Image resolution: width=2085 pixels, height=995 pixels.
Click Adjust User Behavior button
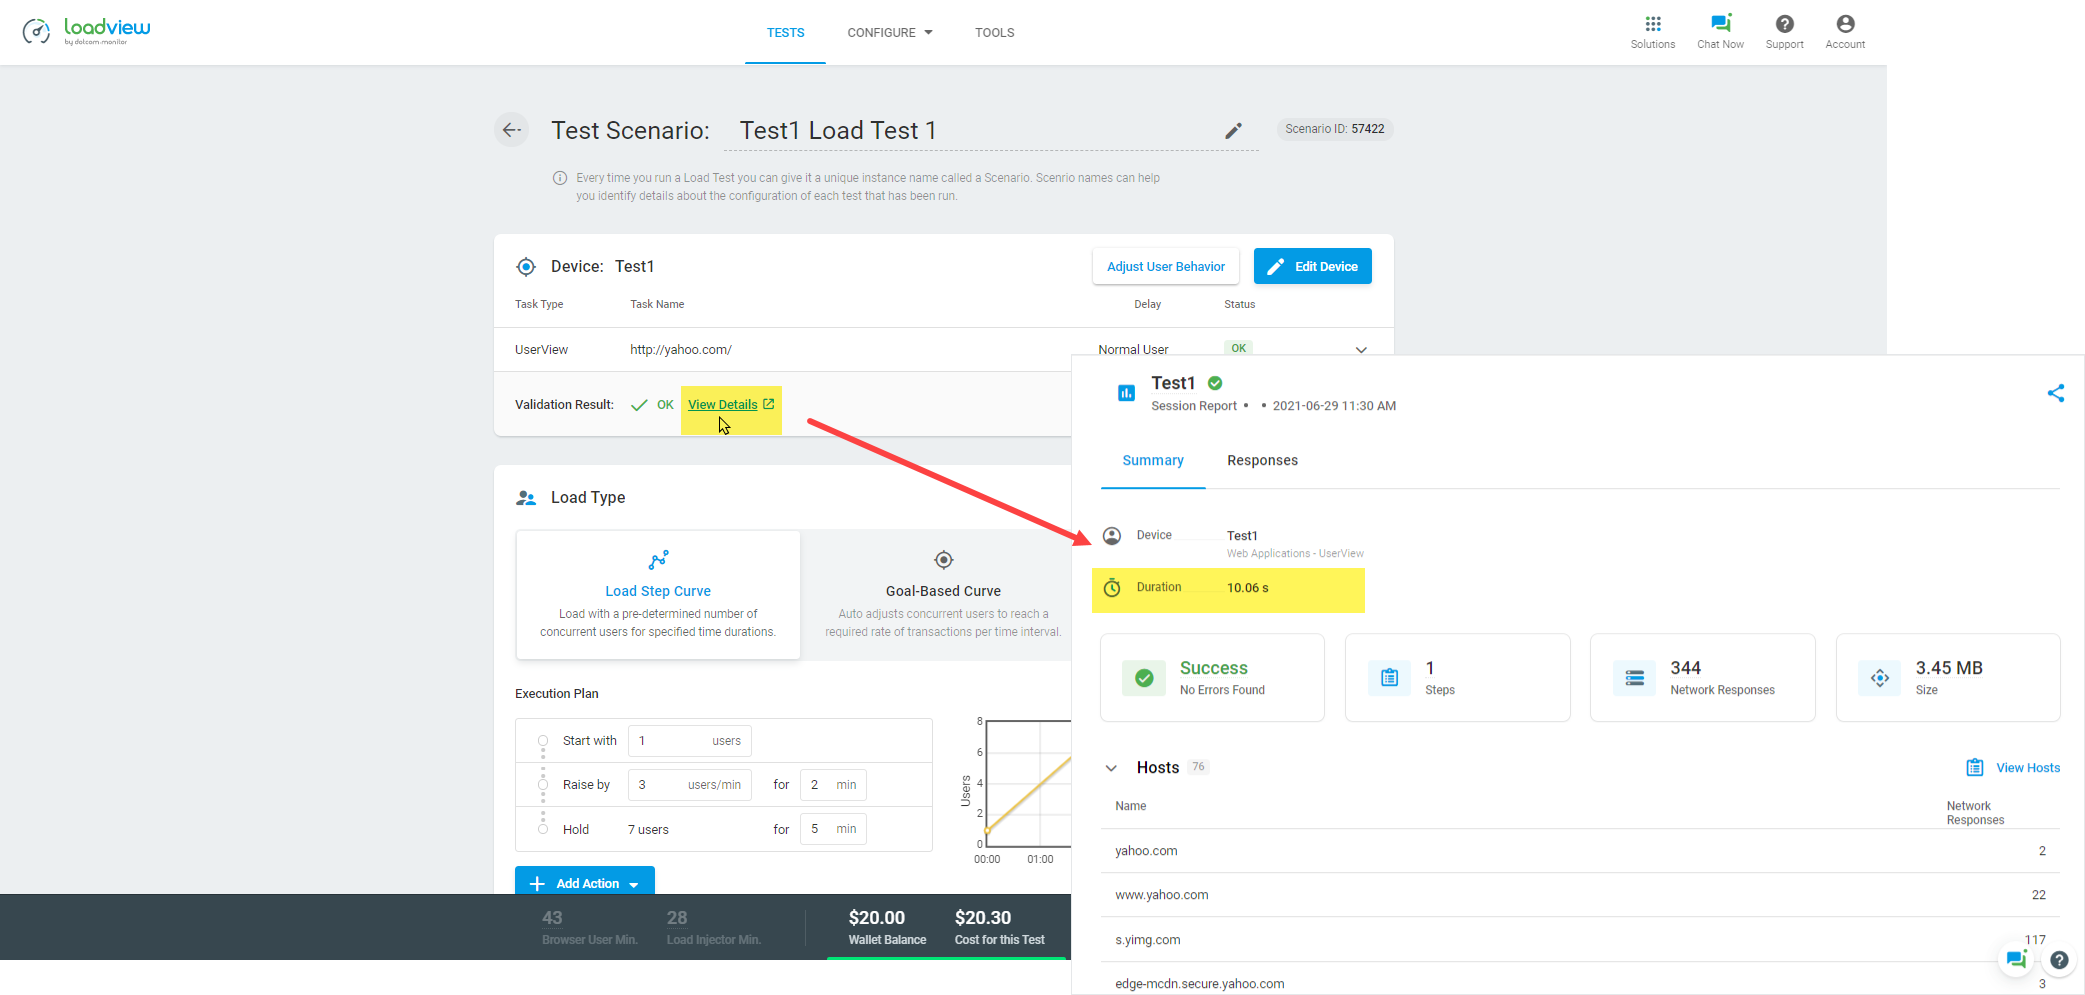(x=1166, y=267)
